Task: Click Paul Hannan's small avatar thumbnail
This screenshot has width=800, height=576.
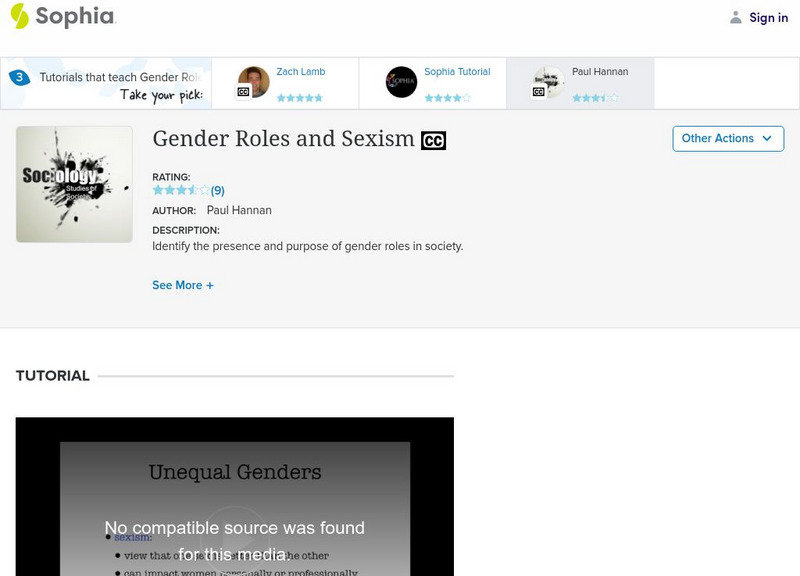Action: pyautogui.click(x=549, y=82)
